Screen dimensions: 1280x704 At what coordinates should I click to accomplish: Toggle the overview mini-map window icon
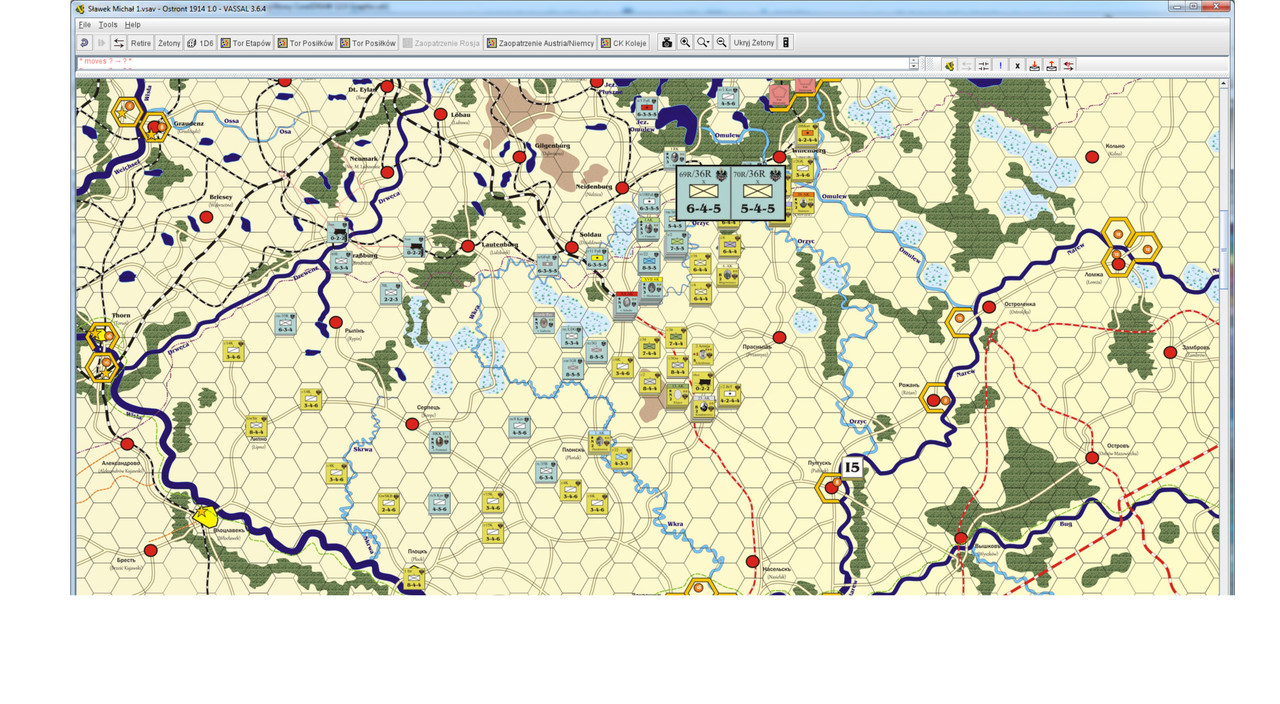[786, 43]
